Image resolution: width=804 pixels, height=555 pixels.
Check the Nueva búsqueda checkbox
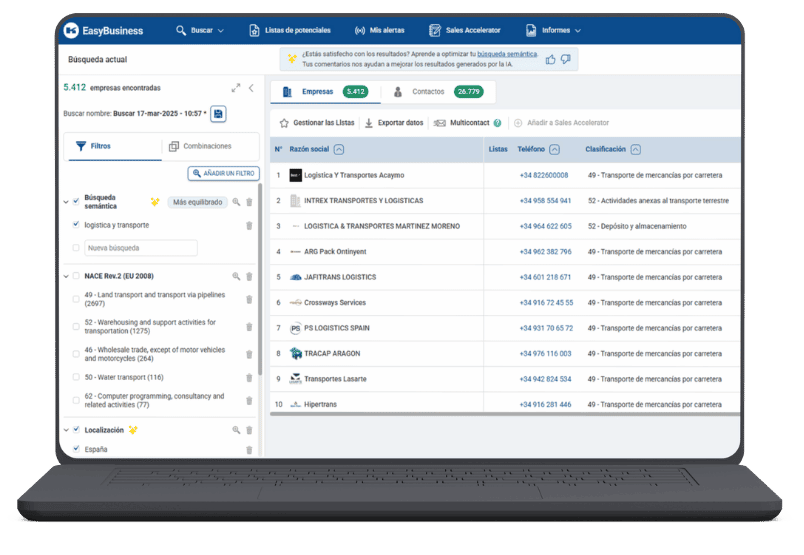(x=76, y=248)
